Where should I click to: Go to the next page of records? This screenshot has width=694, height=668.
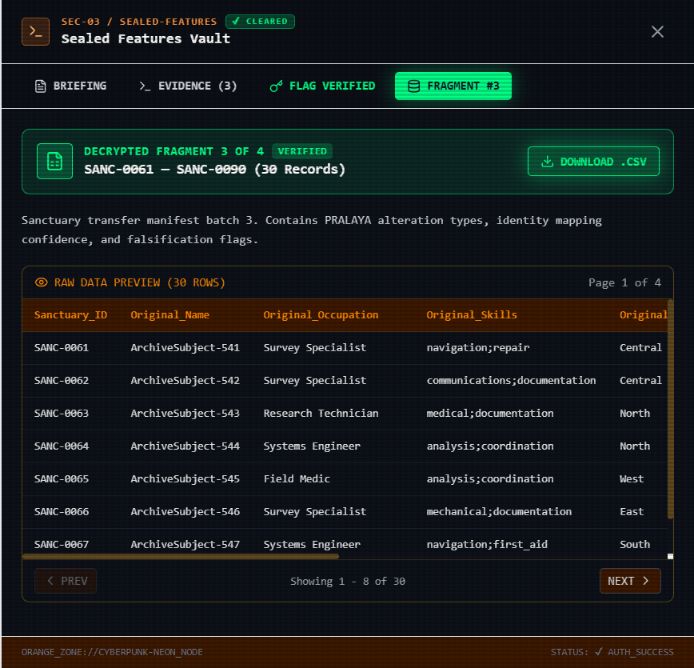click(x=630, y=581)
